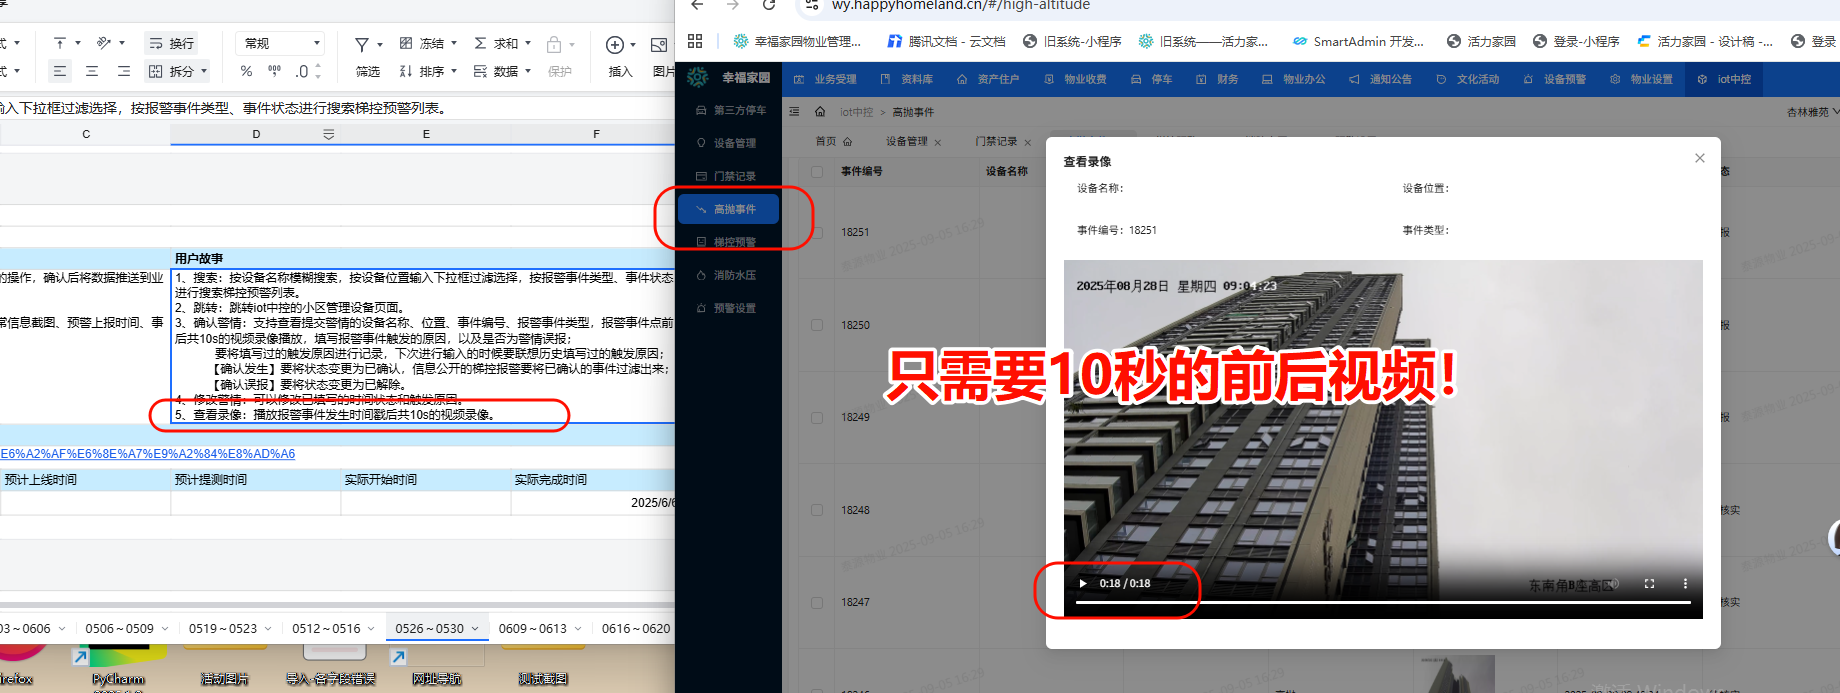
Task: Open 梯控预警 in the sidebar
Action: tap(726, 242)
